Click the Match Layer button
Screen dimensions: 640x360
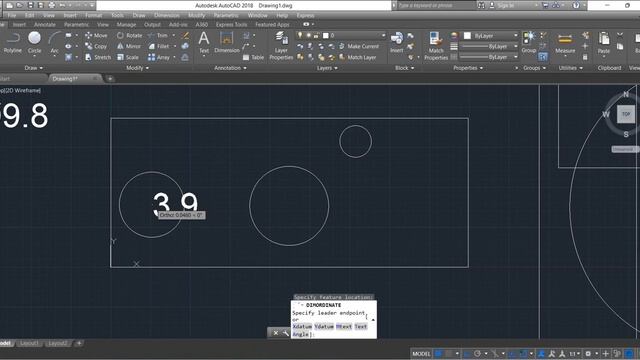pyautogui.click(x=358, y=58)
